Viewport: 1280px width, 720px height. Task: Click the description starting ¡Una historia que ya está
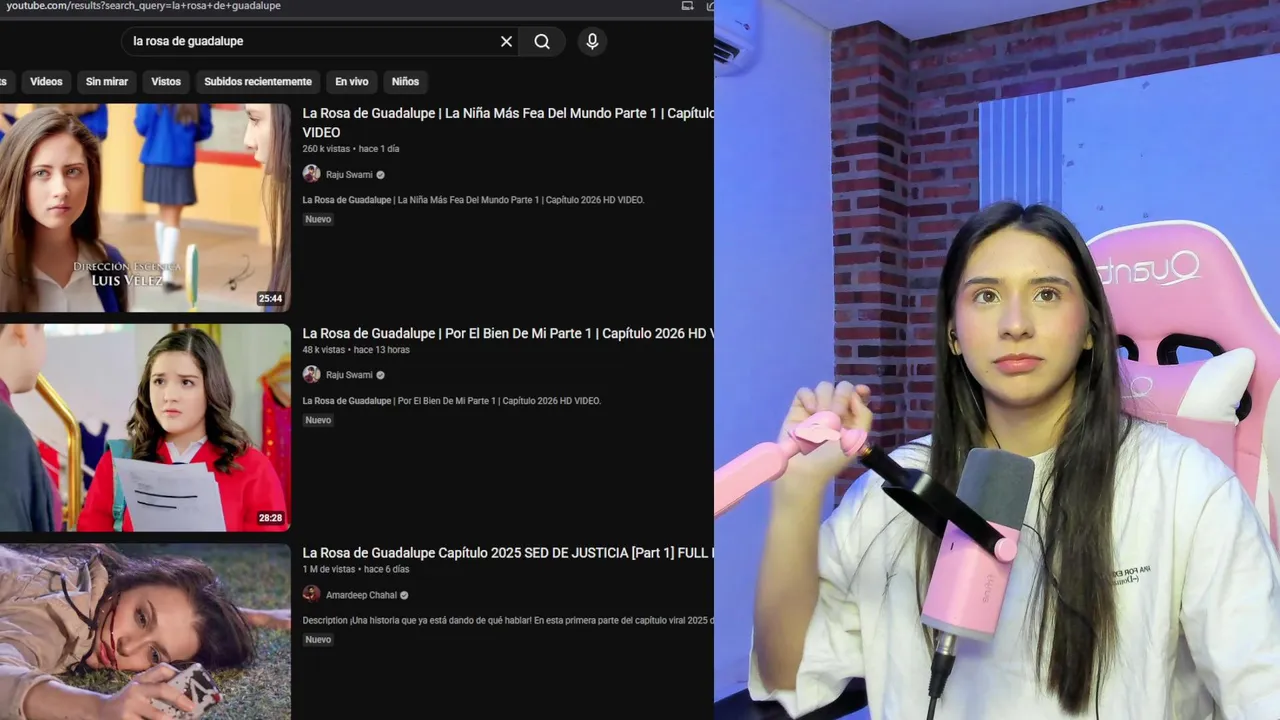508,620
